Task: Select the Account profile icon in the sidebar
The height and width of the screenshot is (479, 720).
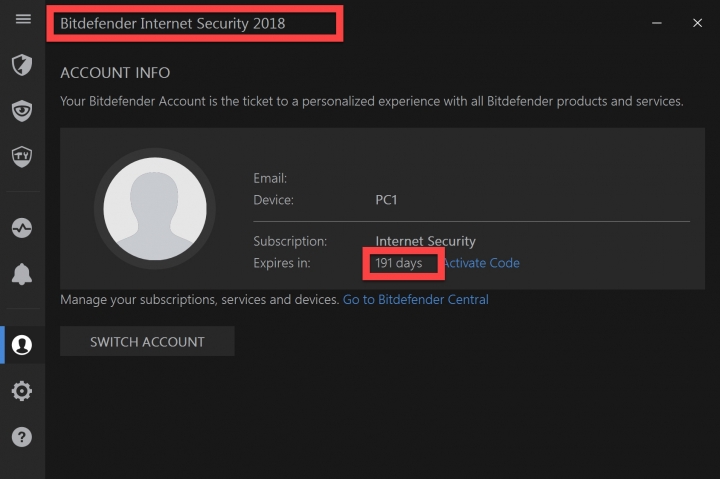Action: click(x=22, y=345)
